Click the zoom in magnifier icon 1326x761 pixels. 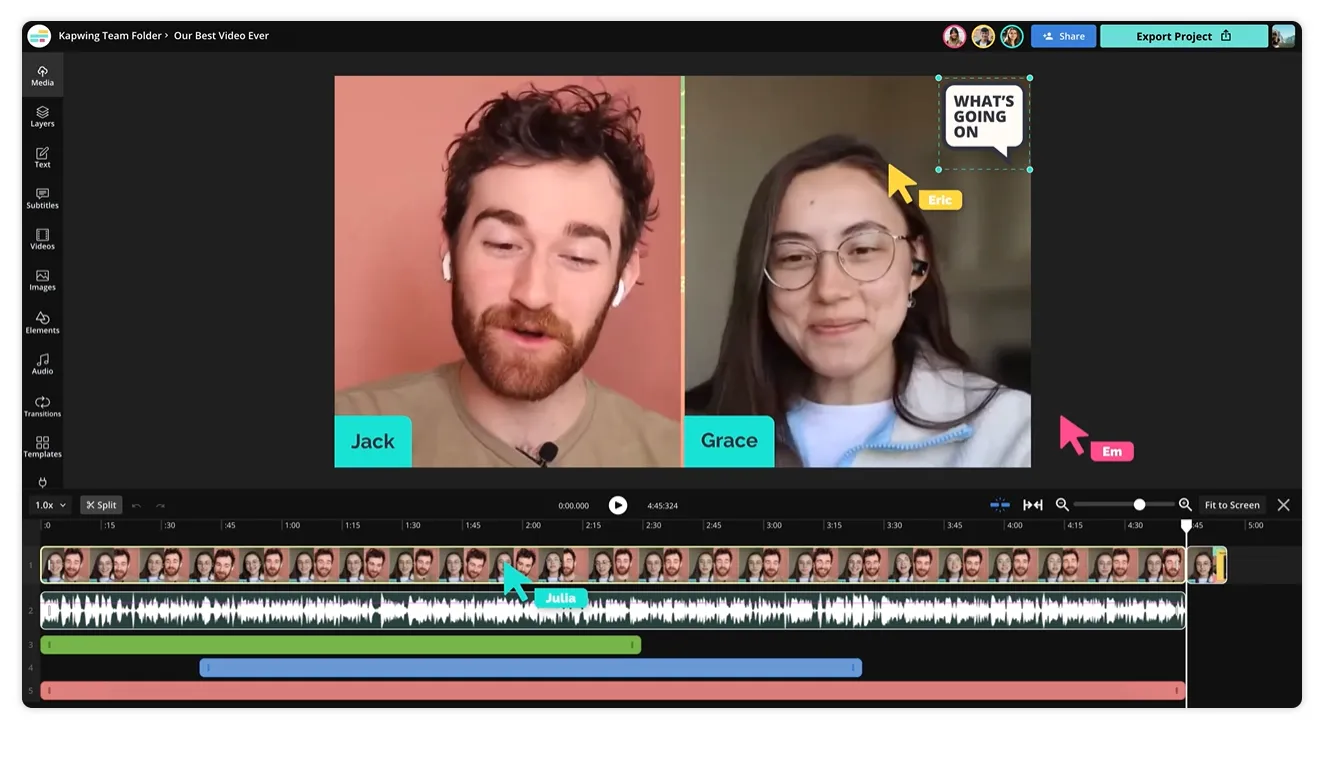(1185, 505)
